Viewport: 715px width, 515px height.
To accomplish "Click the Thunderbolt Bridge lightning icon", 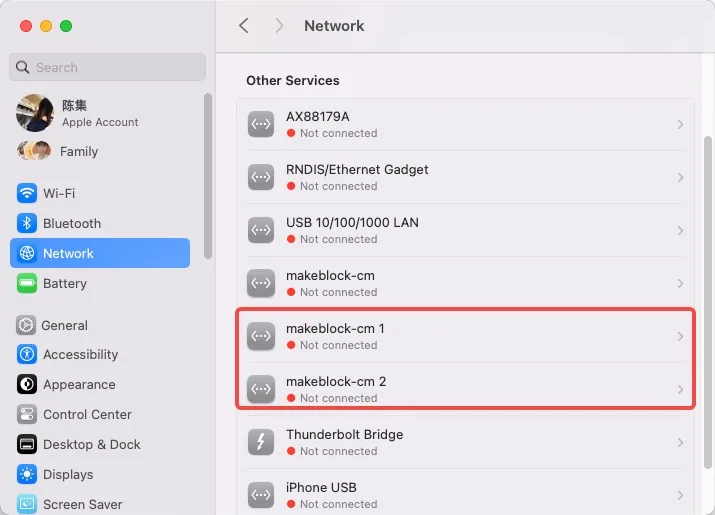I will point(261,442).
